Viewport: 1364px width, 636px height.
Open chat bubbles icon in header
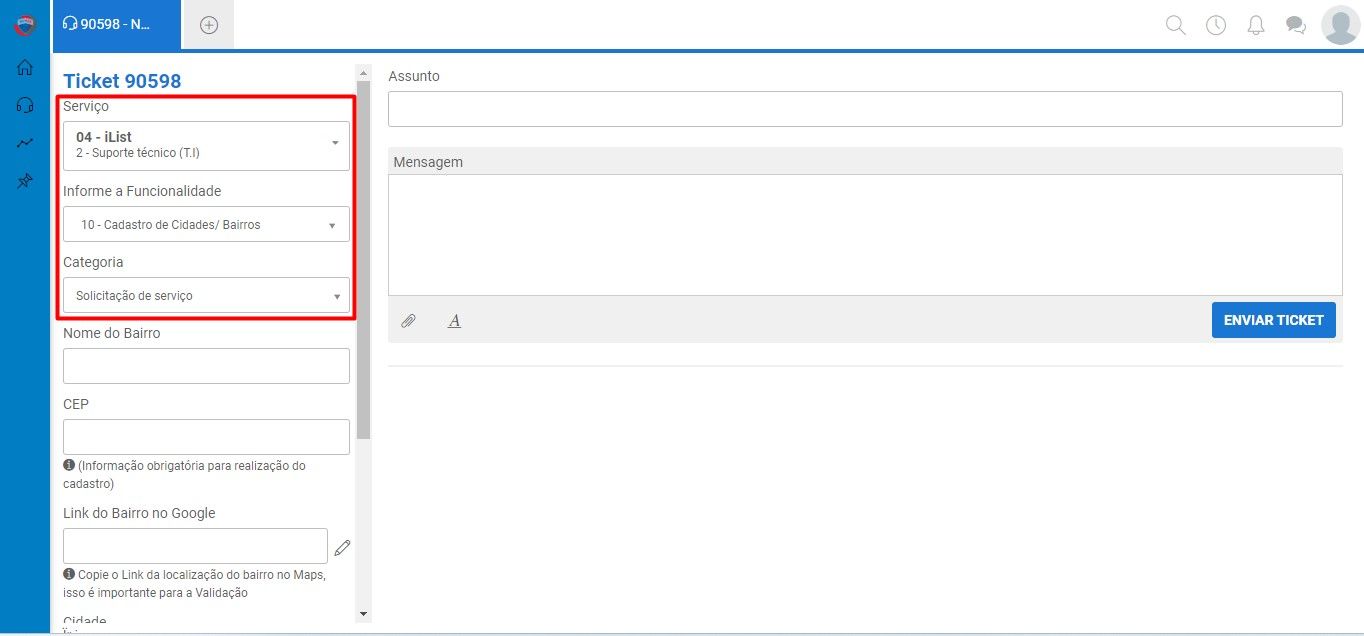click(x=1296, y=25)
